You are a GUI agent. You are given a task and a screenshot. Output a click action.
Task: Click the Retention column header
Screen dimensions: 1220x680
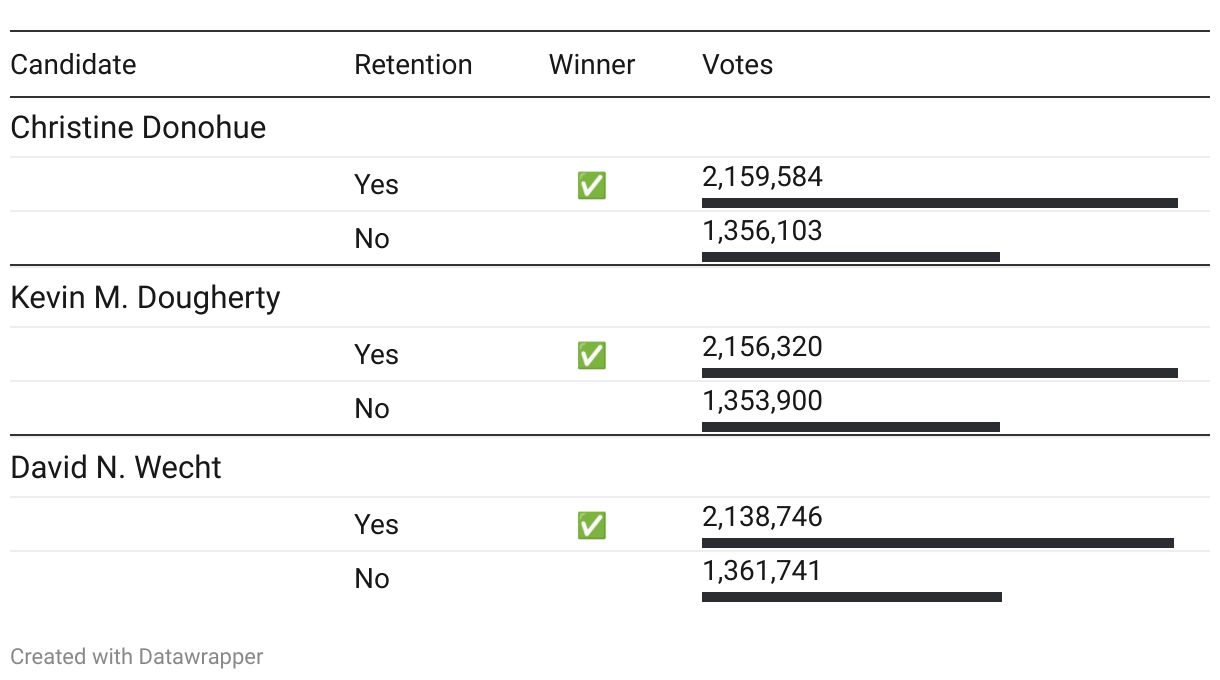413,65
